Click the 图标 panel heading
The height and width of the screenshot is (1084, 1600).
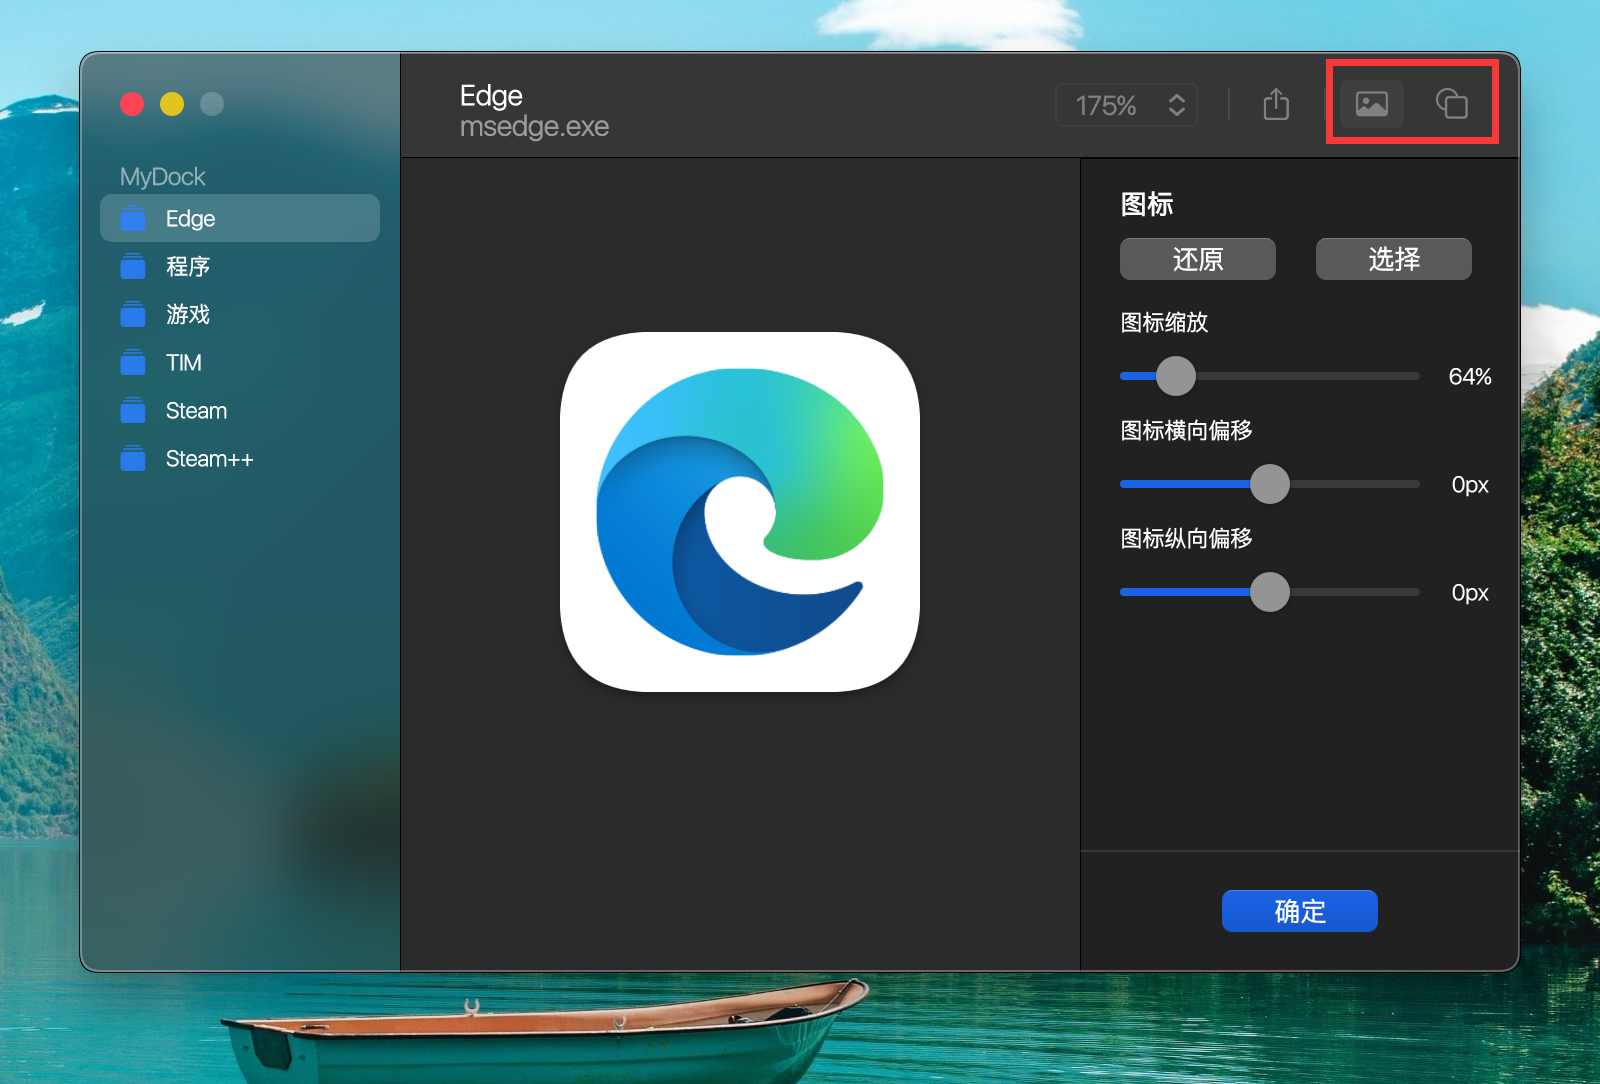tap(1147, 204)
